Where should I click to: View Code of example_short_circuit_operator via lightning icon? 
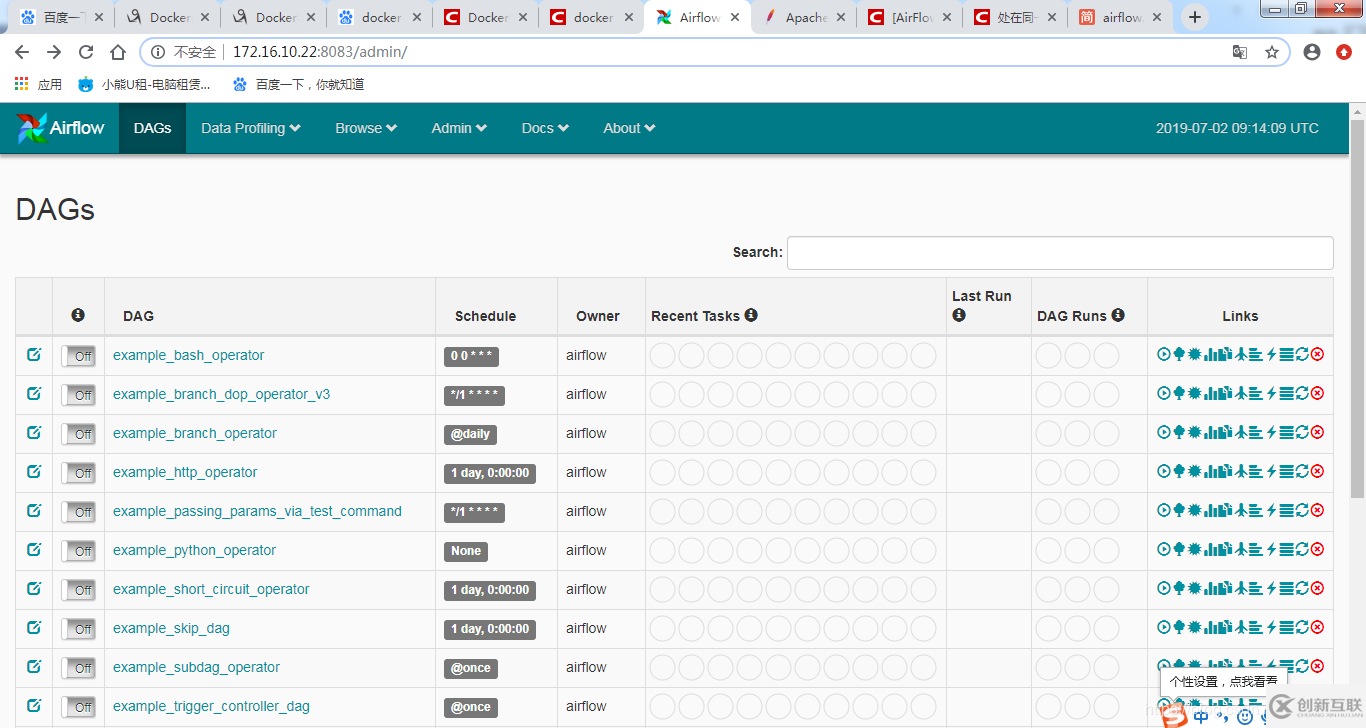[x=1272, y=588]
